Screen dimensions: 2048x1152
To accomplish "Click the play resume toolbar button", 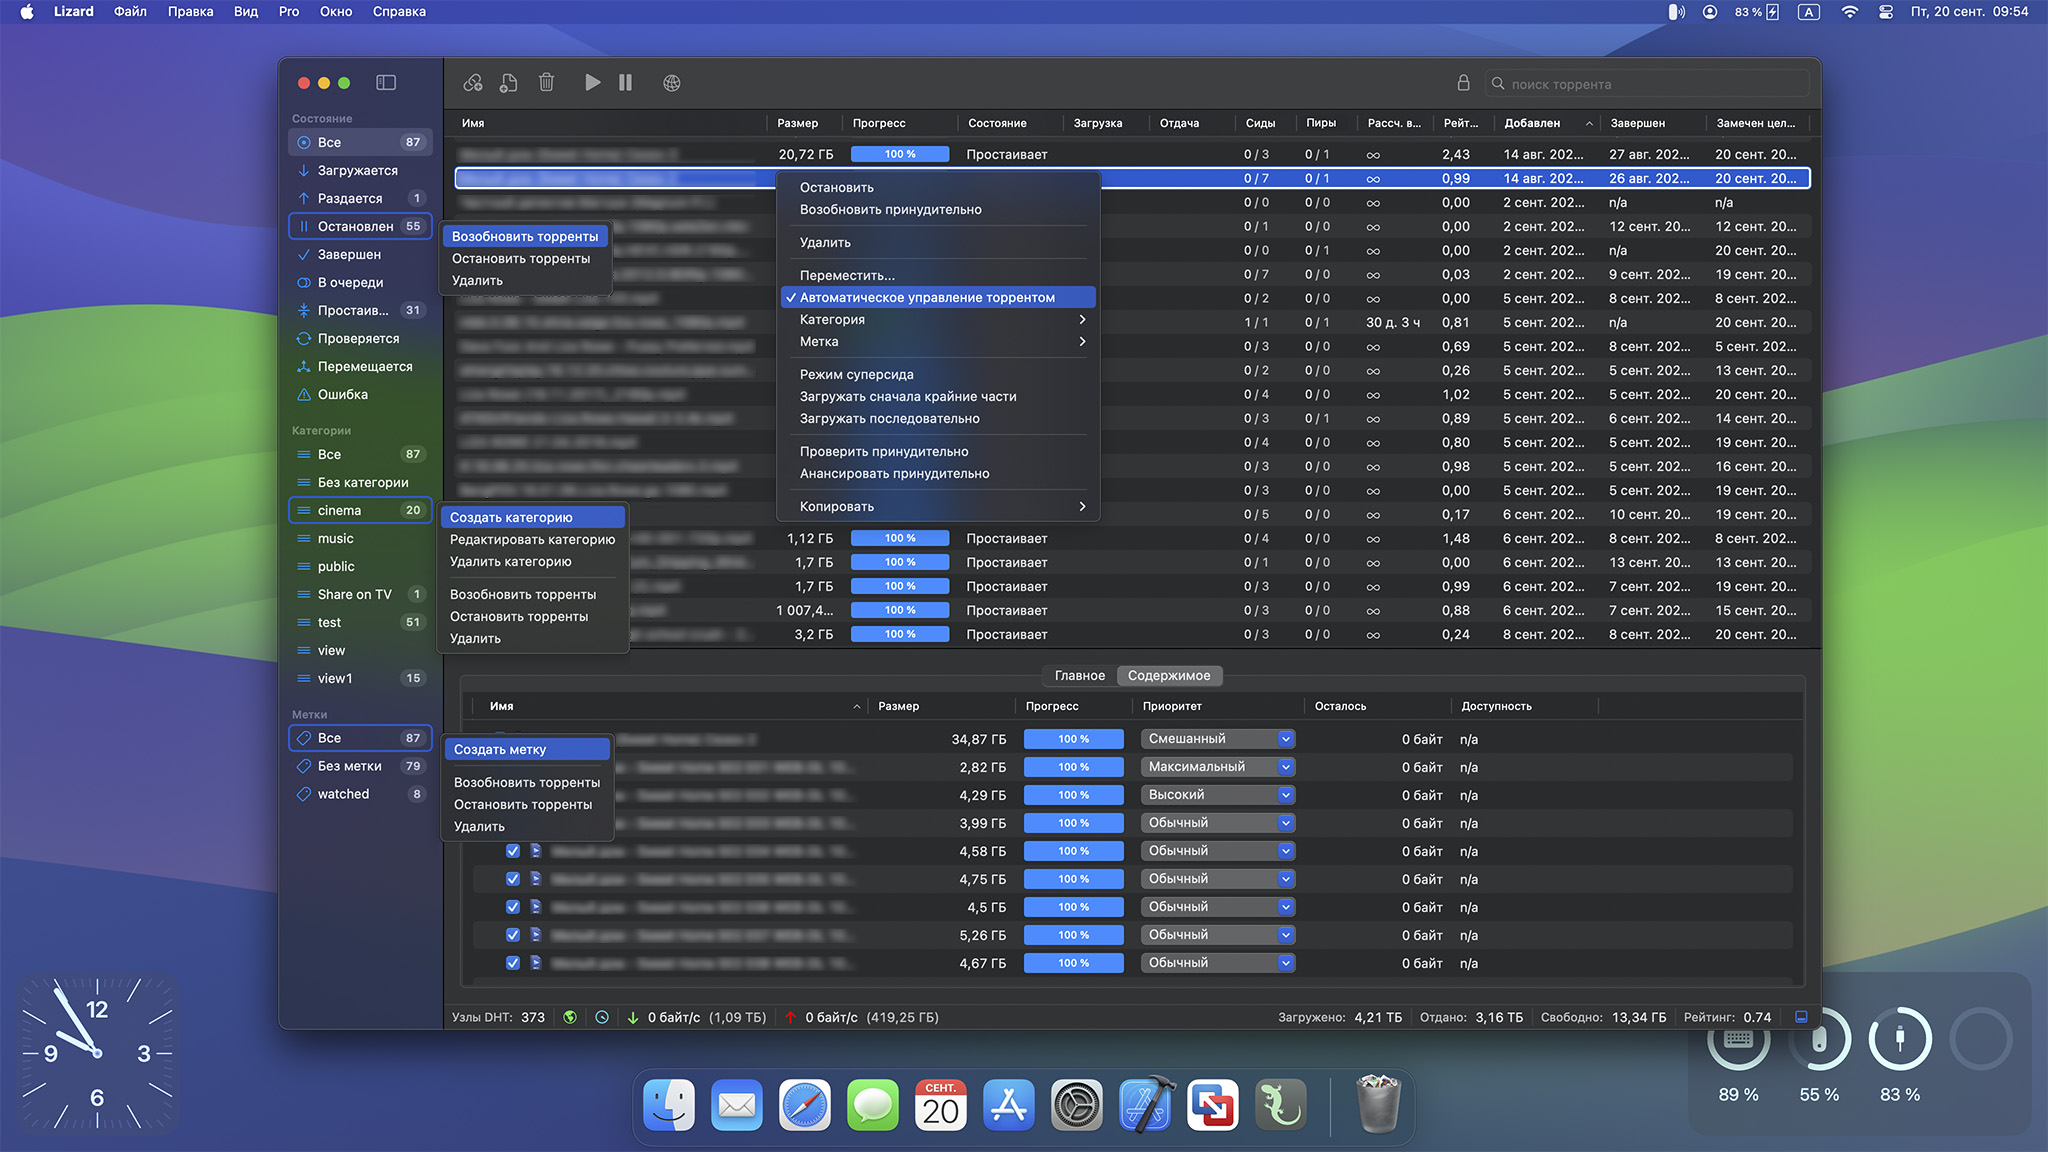I will point(592,83).
